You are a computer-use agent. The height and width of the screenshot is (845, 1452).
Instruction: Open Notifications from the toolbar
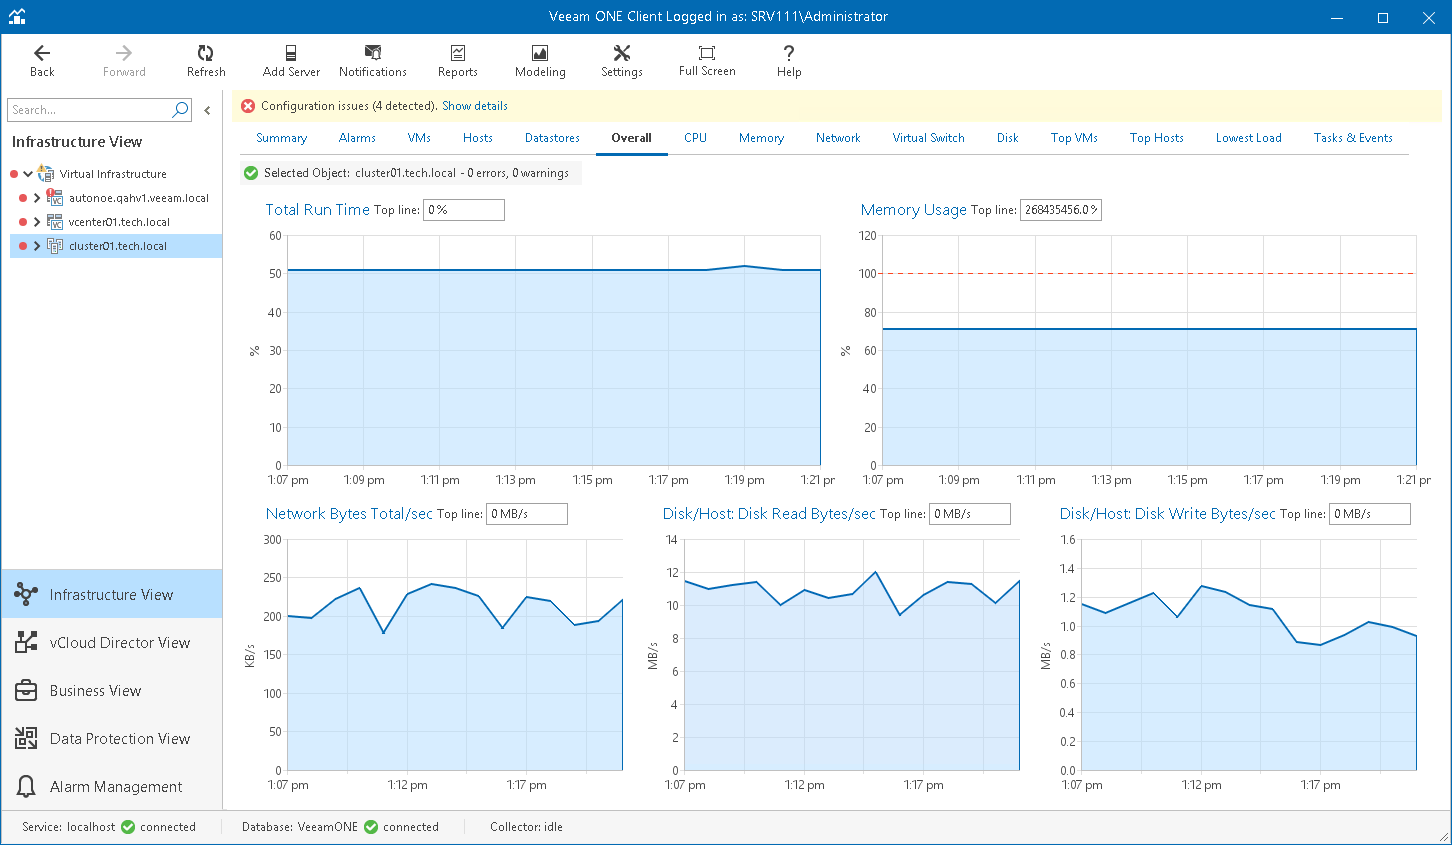373,61
